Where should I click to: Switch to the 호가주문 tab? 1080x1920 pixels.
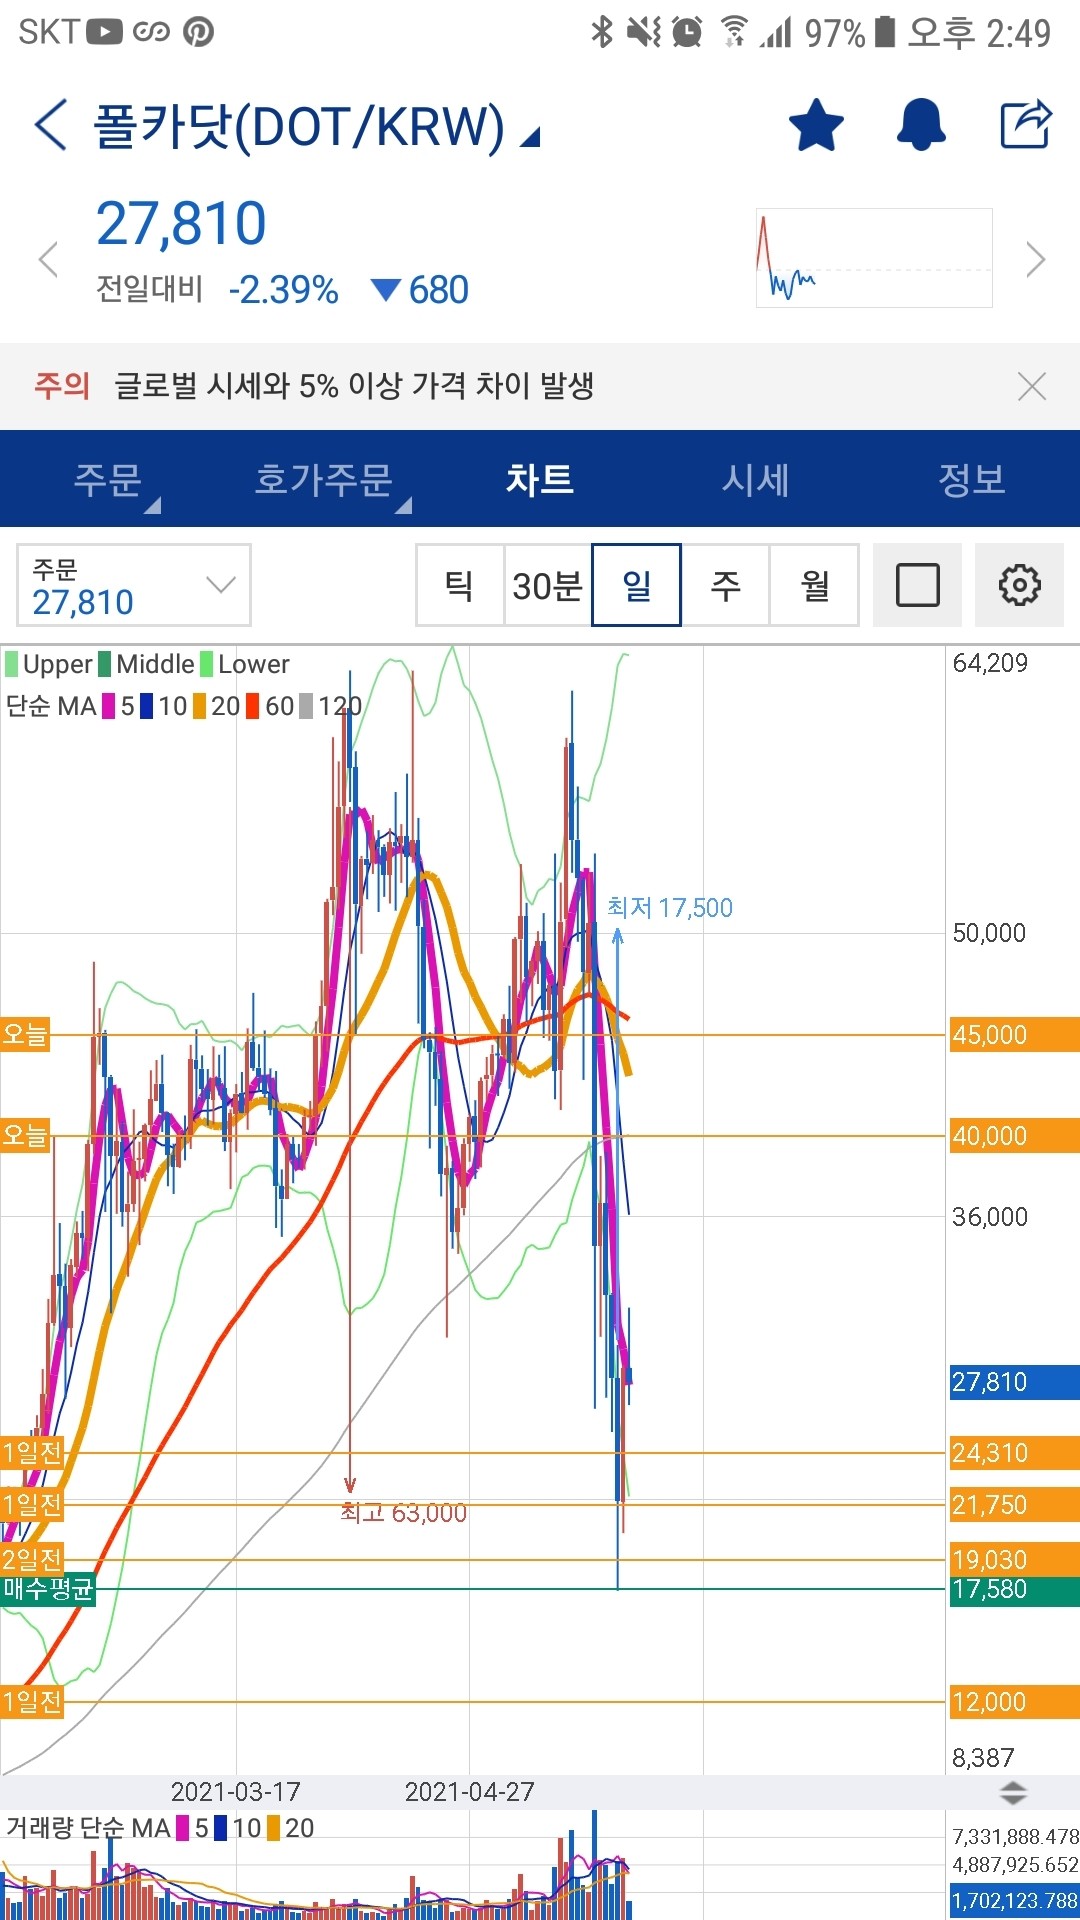(x=324, y=480)
